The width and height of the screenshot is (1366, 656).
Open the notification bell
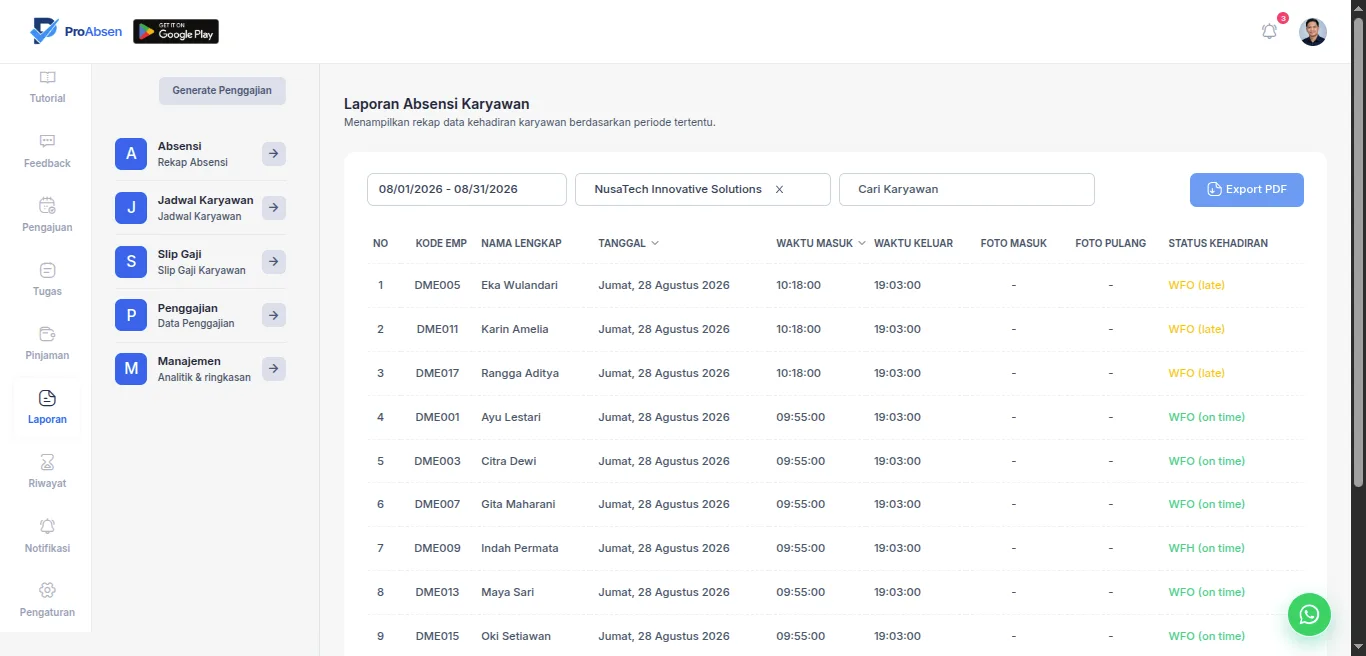tap(1269, 31)
